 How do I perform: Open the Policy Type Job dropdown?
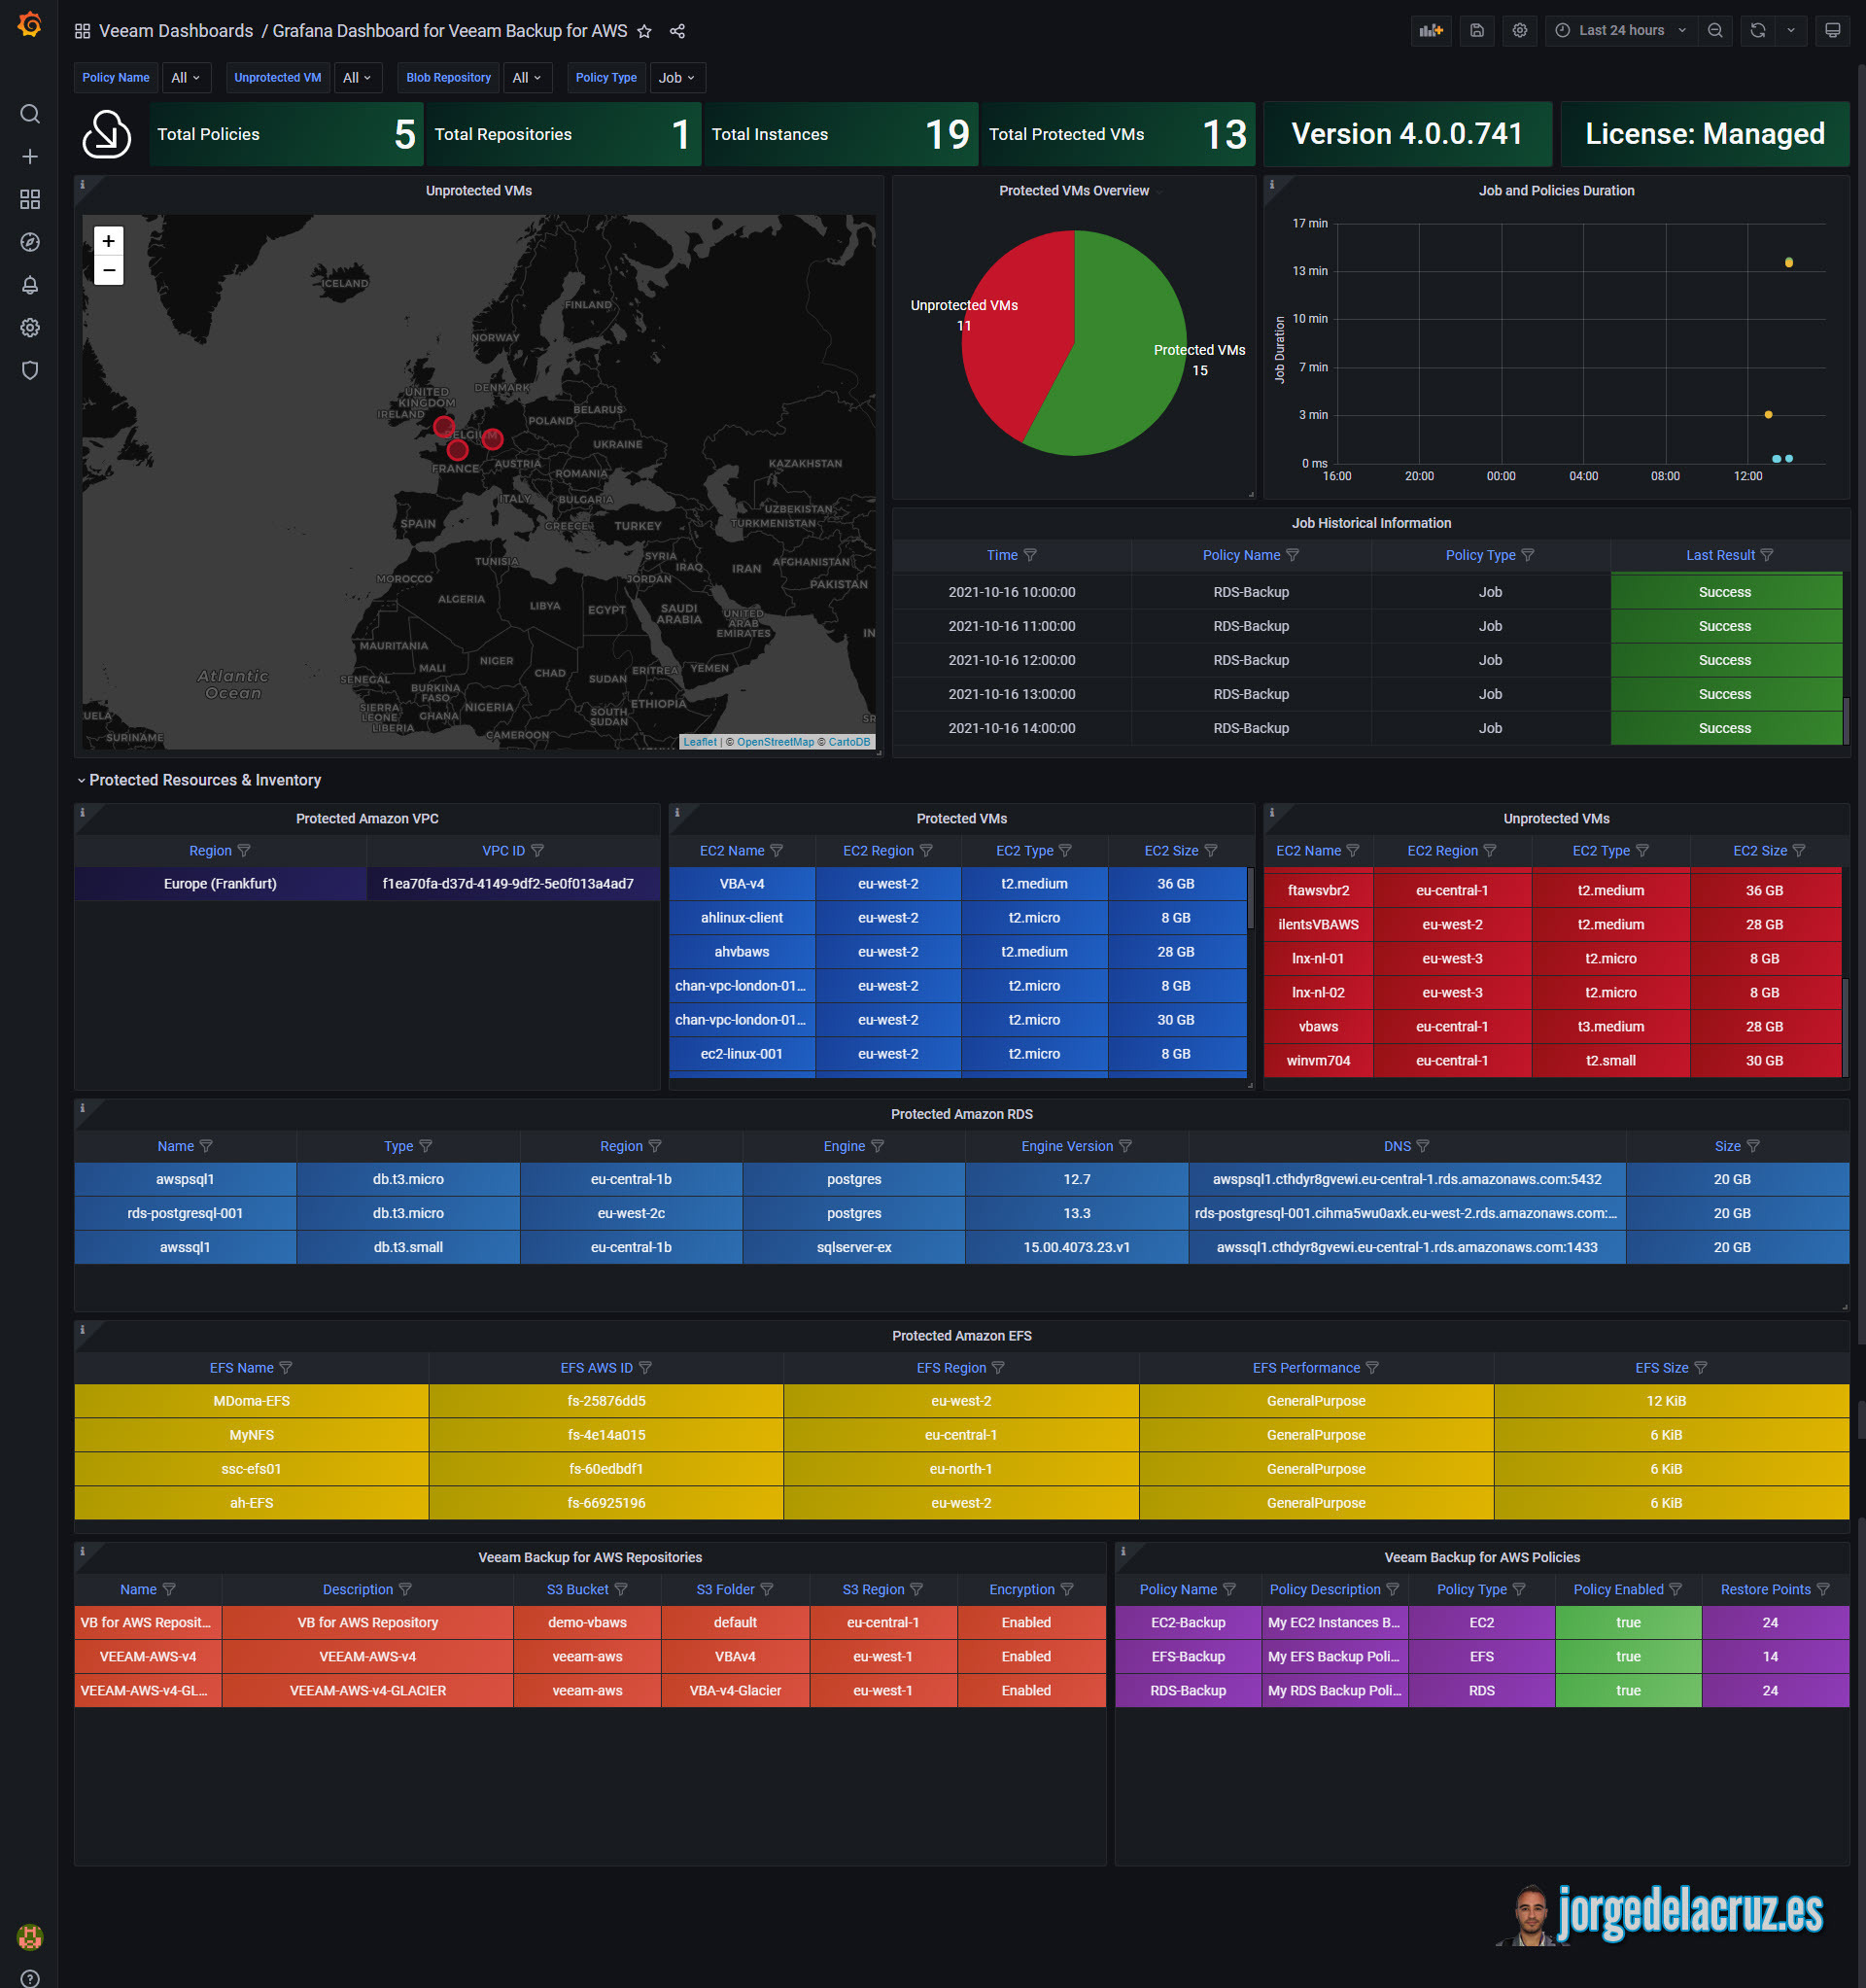pyautogui.click(x=677, y=77)
